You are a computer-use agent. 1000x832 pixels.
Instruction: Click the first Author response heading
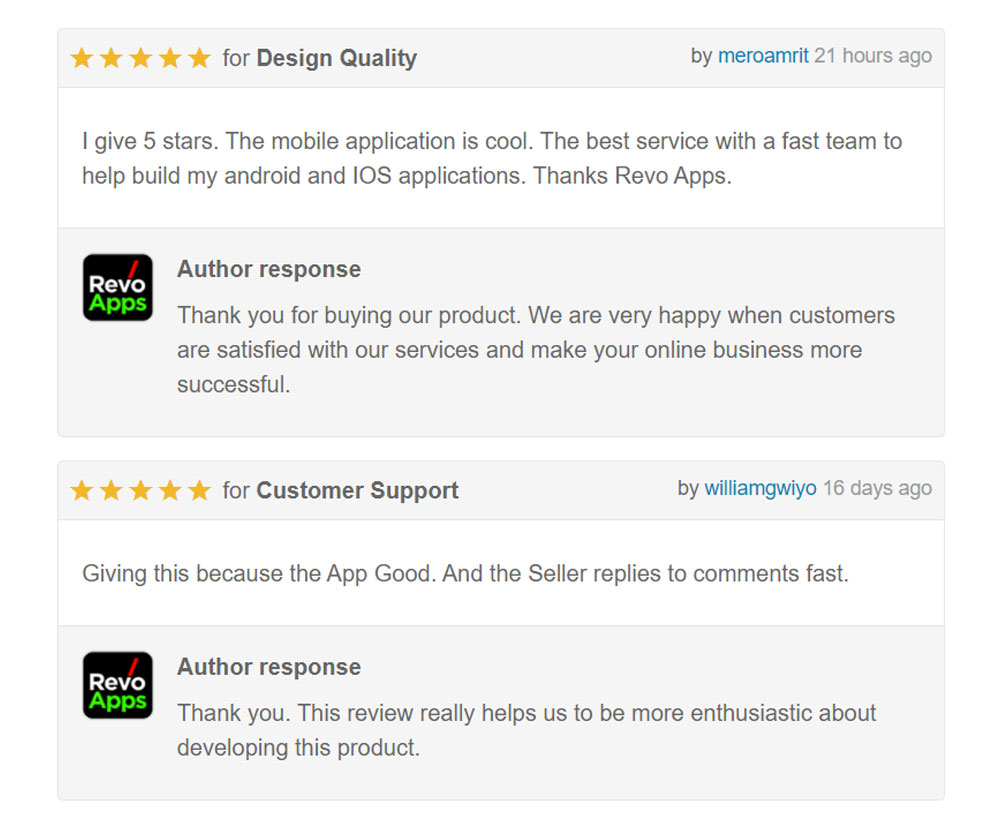pos(269,269)
